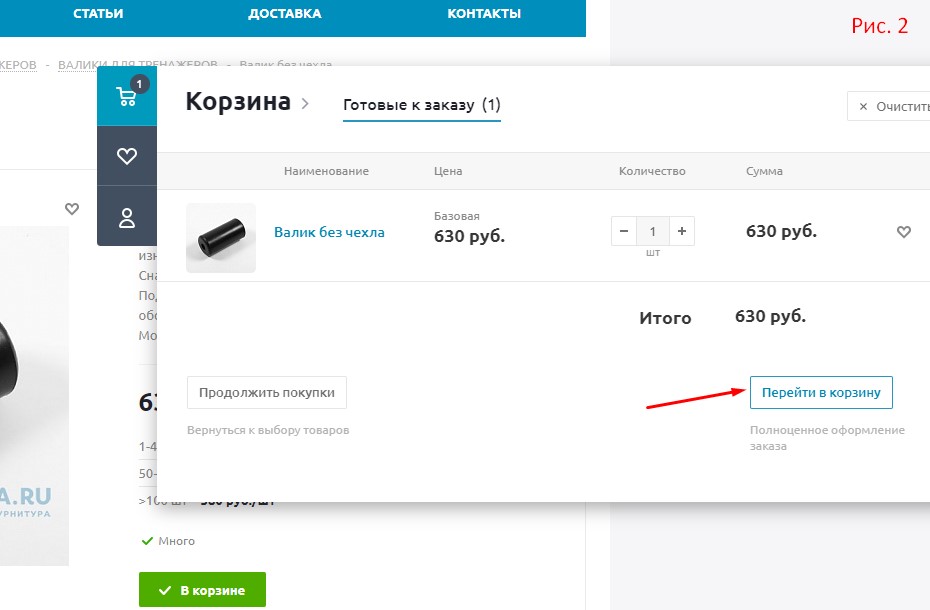
Task: Open the favorites heart icon in sidebar
Action: (x=127, y=156)
